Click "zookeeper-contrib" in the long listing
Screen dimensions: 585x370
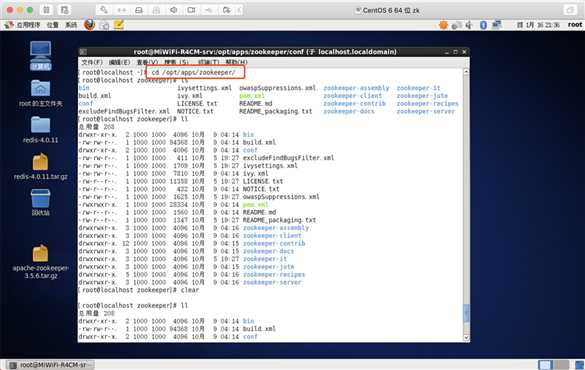click(x=274, y=243)
